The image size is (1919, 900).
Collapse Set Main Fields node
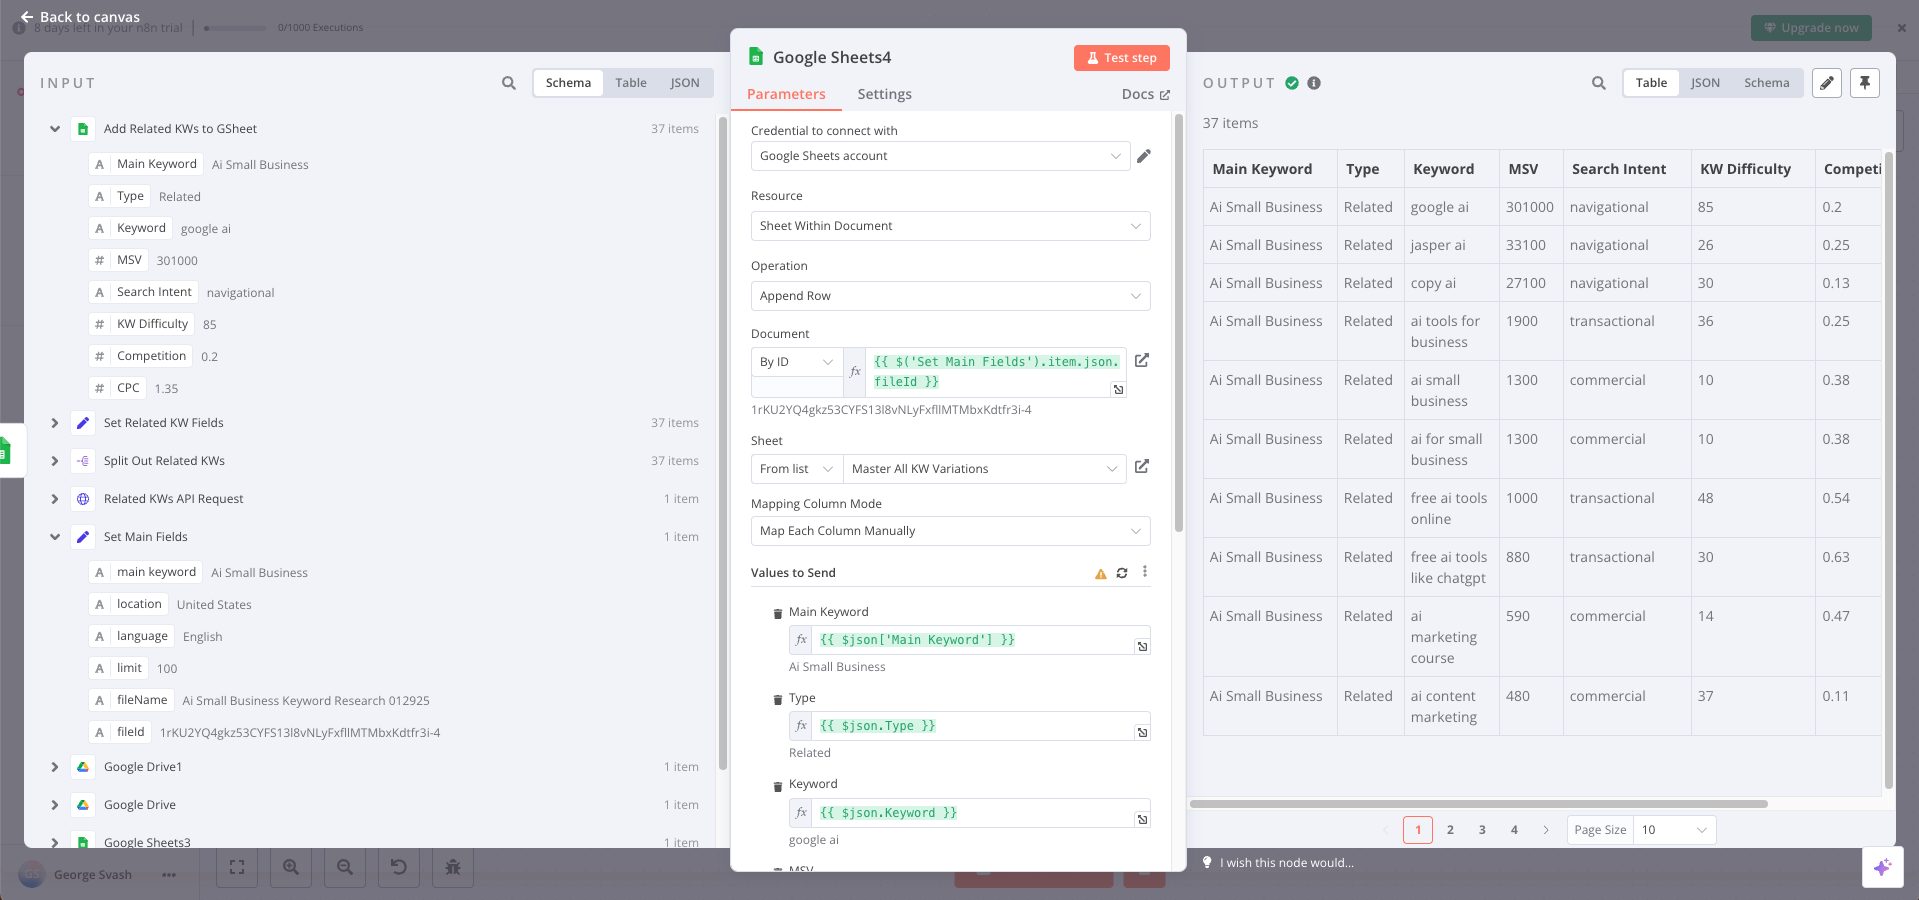55,537
